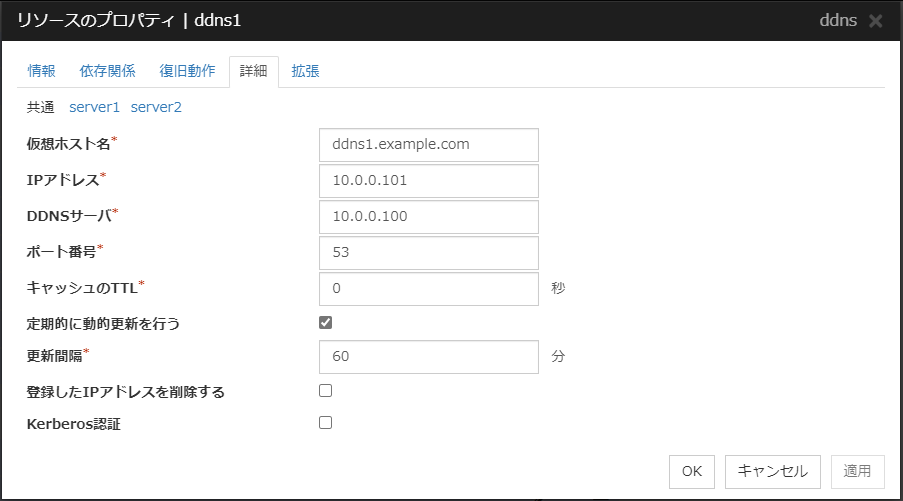Enable Kerberos認証 checkbox
This screenshot has height=501, width=903.
(325, 423)
